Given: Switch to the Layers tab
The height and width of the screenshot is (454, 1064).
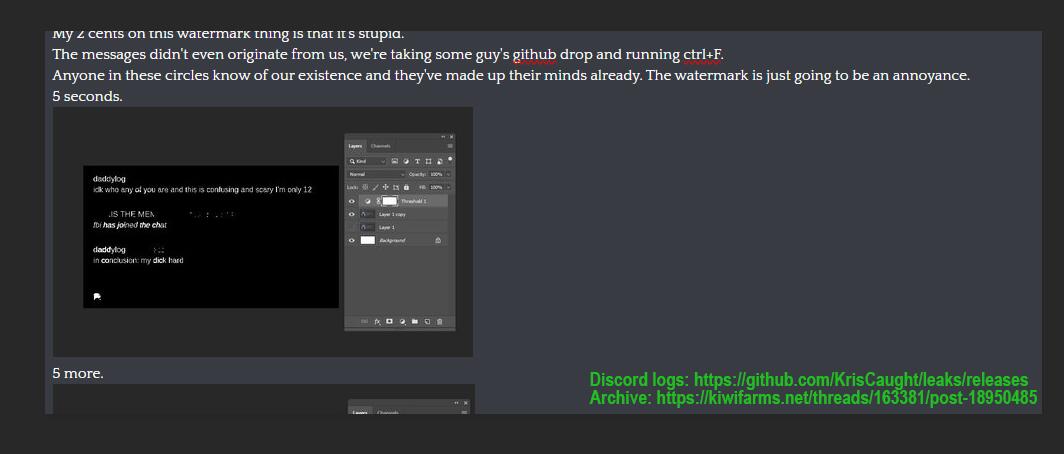Looking at the screenshot, I should pyautogui.click(x=356, y=146).
